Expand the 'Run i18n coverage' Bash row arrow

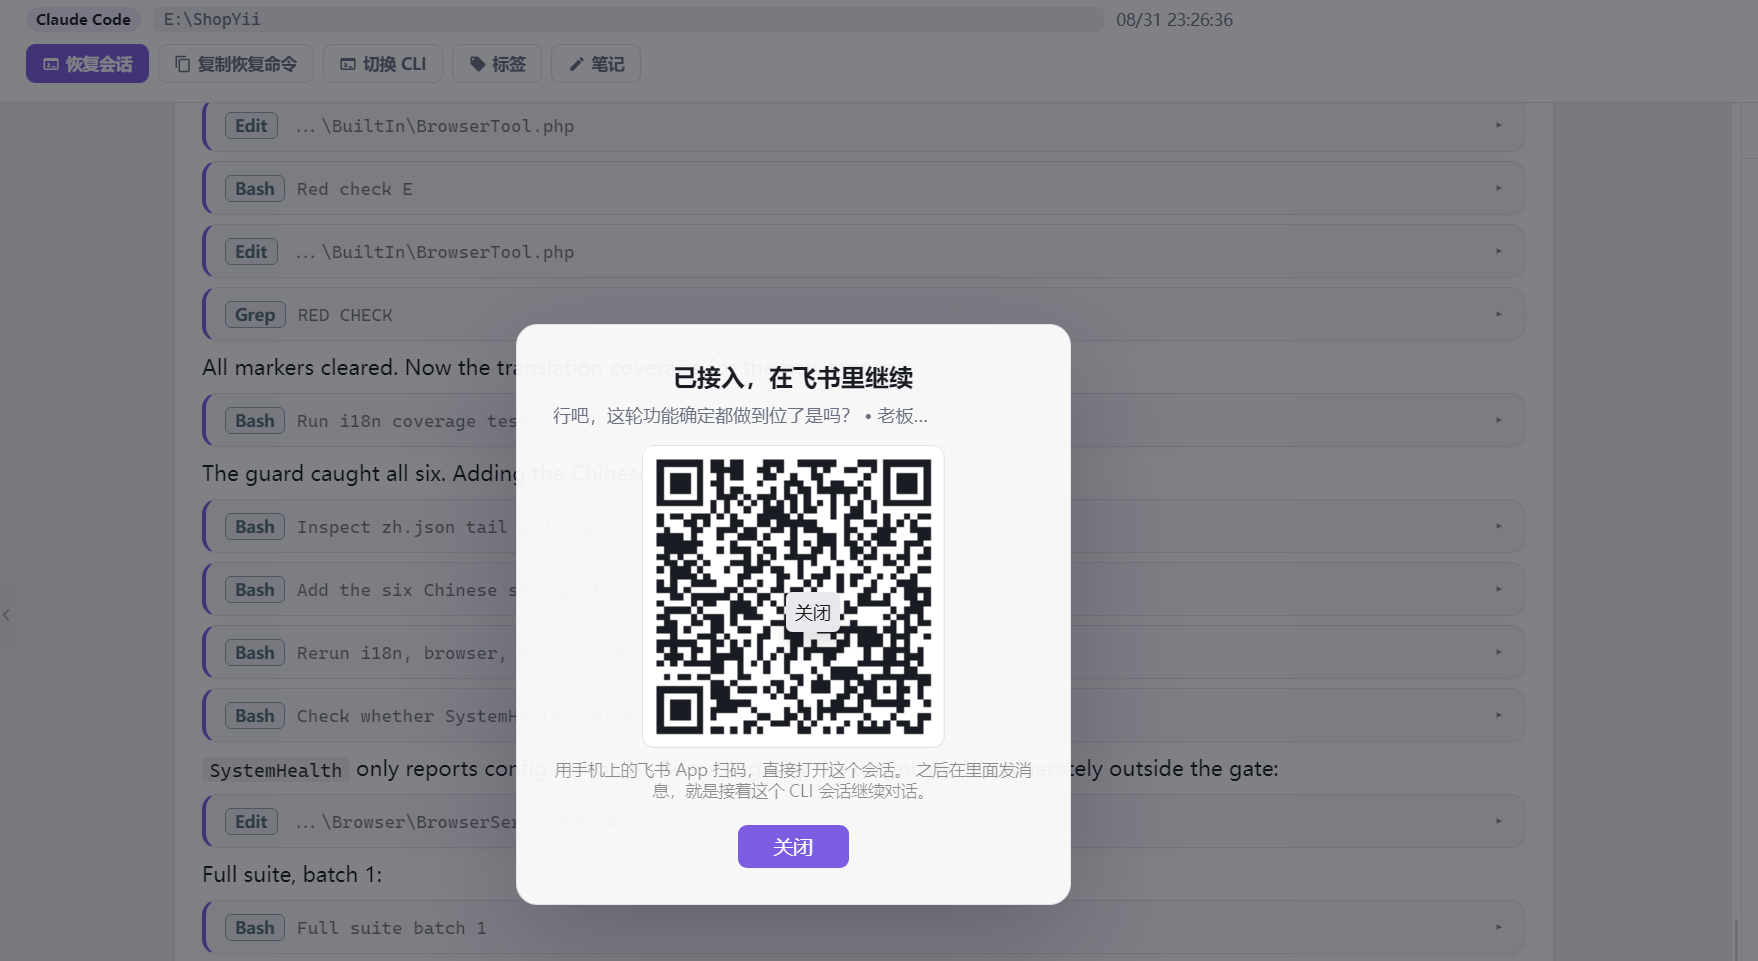(1498, 420)
